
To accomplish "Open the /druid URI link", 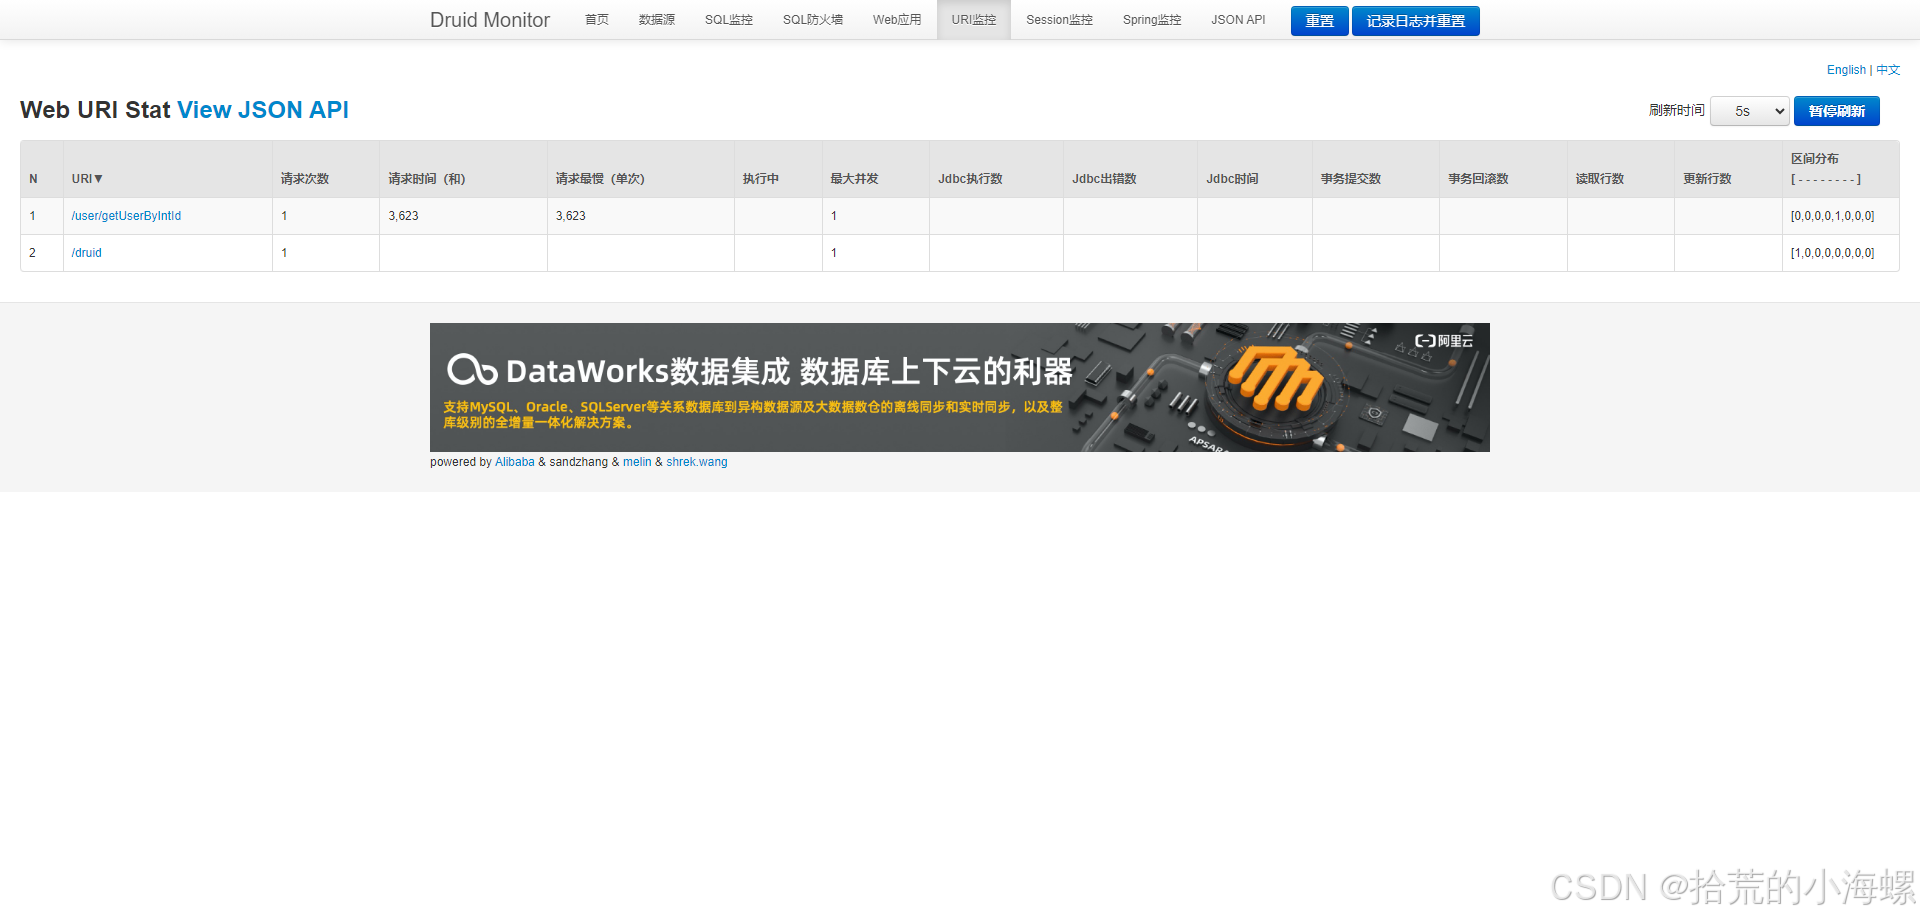I will point(87,253).
